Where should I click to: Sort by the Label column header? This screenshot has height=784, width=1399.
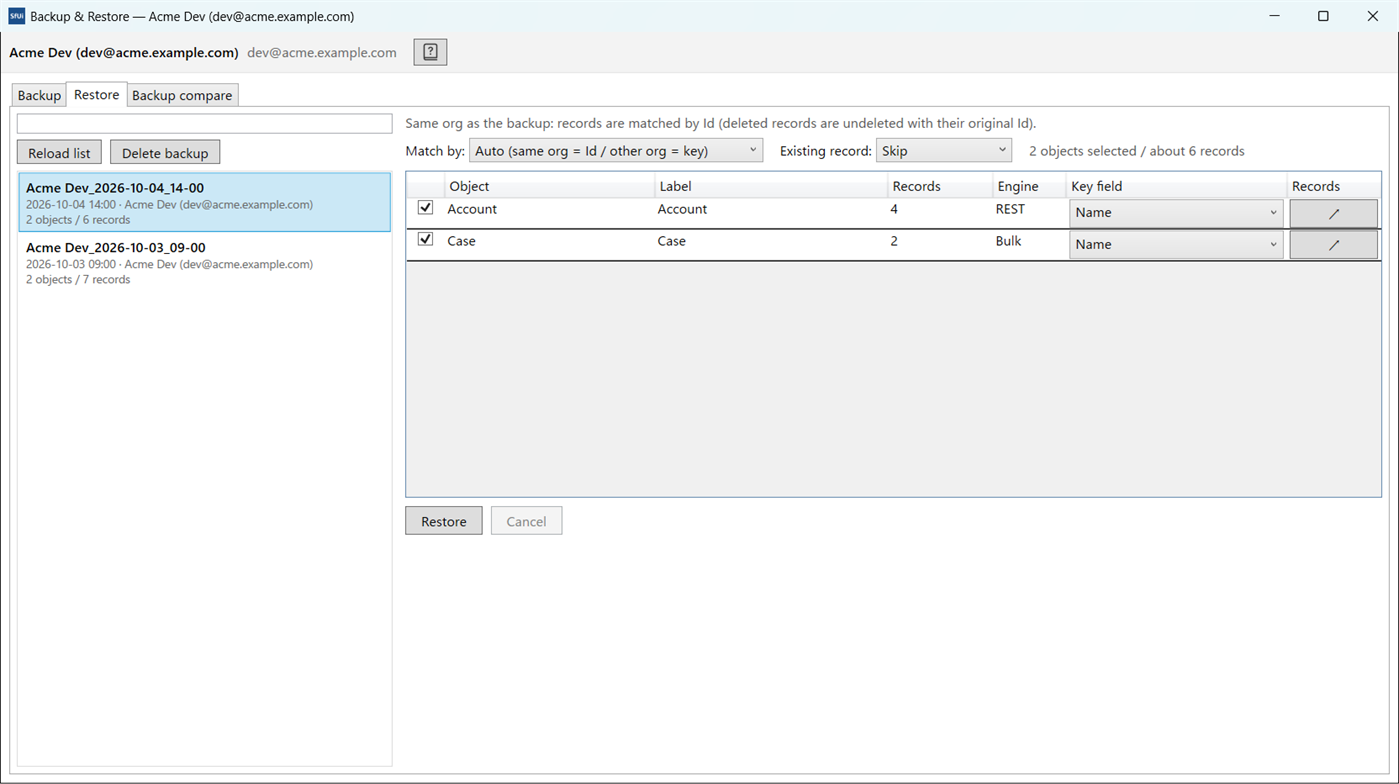click(x=771, y=186)
